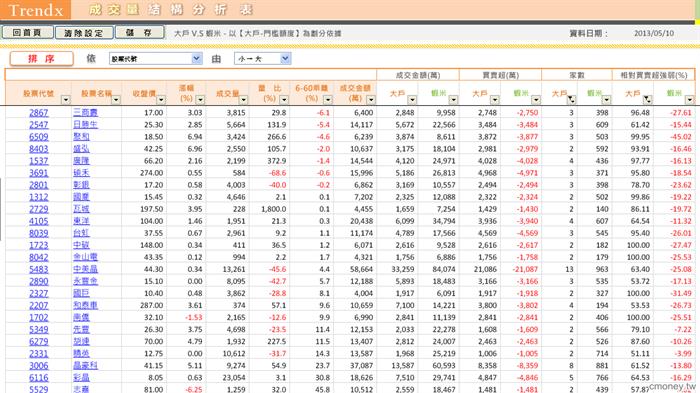Open stock code link 6279
Screen dimensions: 700x393
(38, 342)
